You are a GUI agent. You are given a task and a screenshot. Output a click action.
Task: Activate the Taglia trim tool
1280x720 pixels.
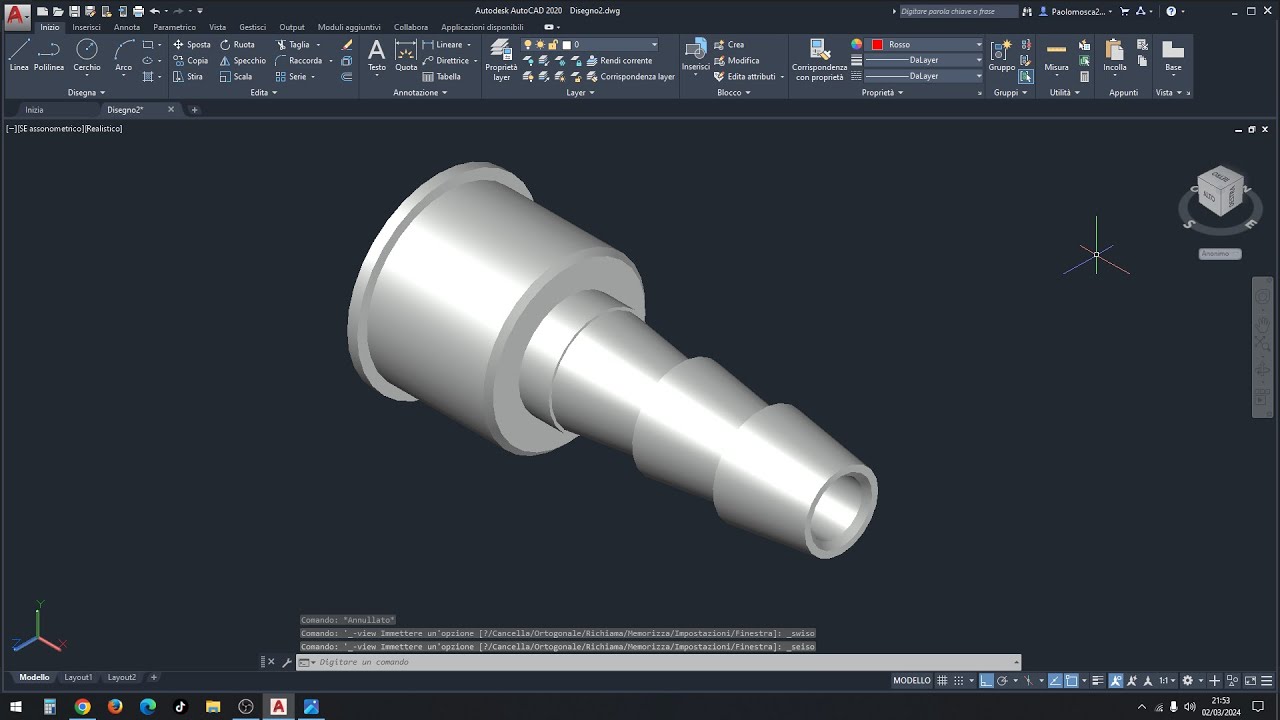[293, 45]
